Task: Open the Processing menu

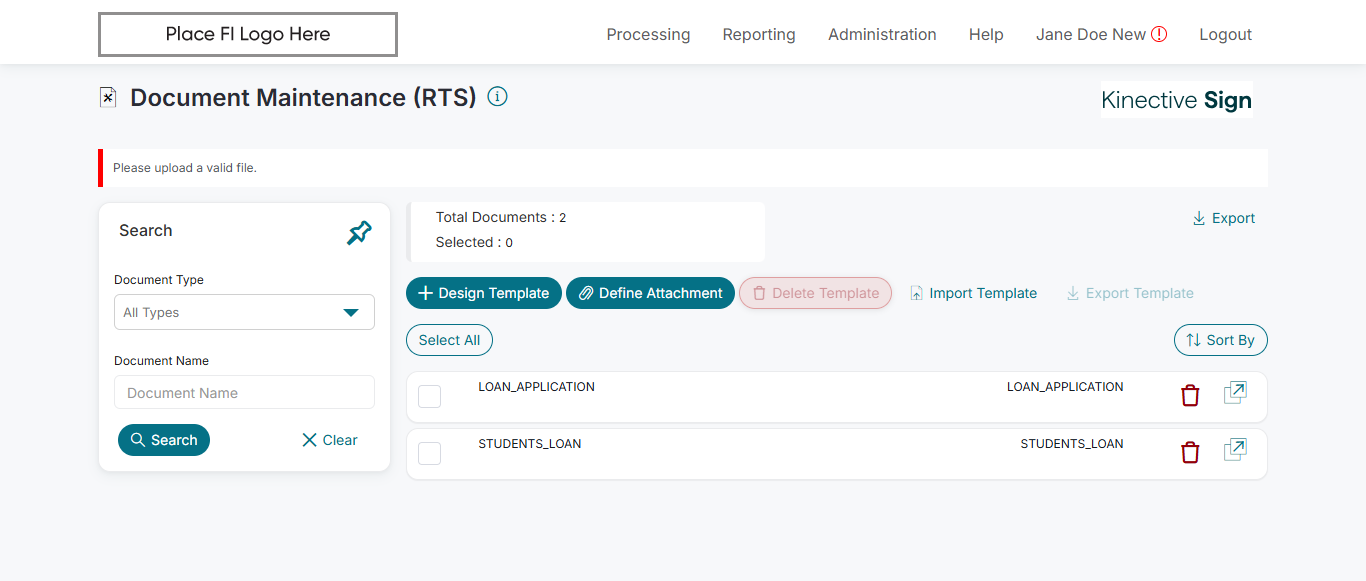Action: click(x=648, y=34)
